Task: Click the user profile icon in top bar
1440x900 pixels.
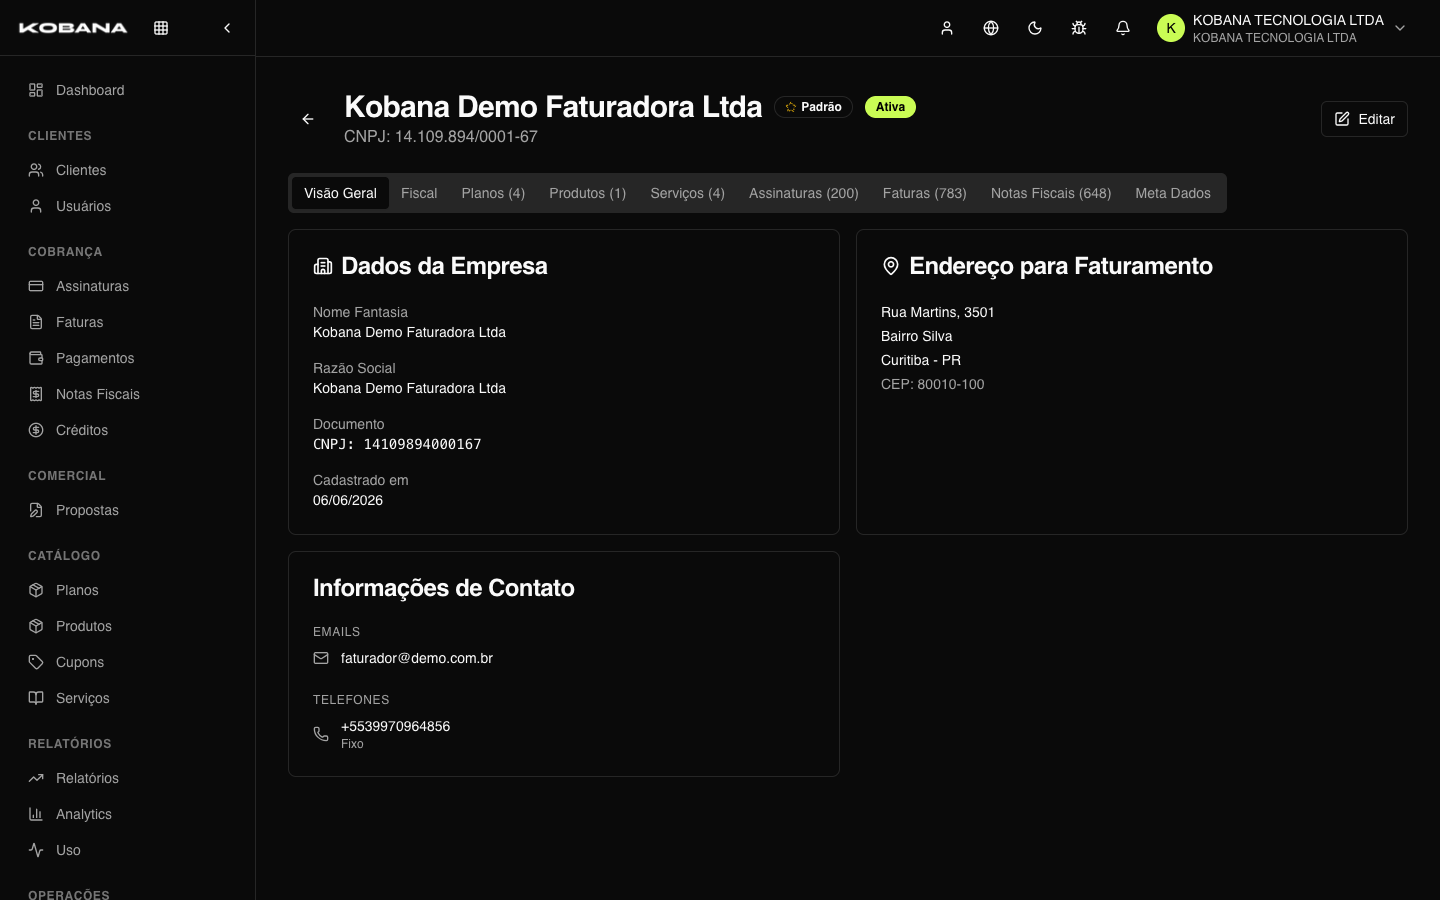Action: point(947,28)
